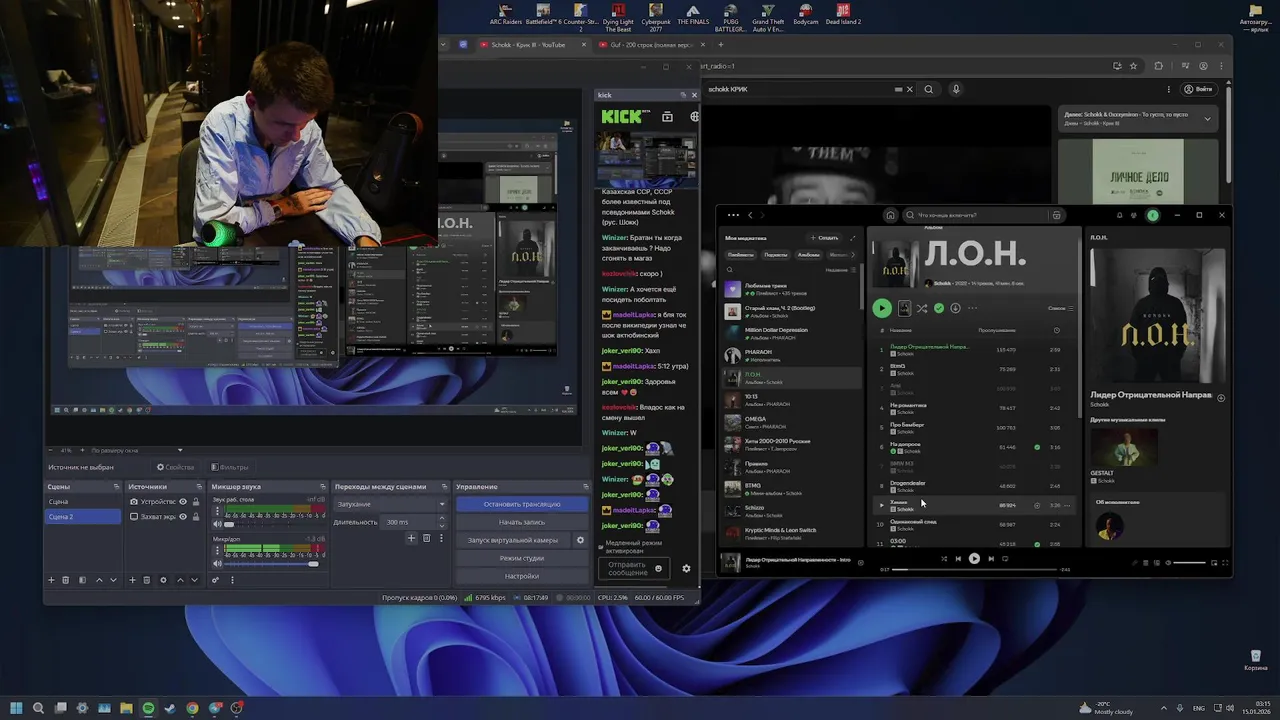Open Steam from Windows taskbar
Viewport: 1280px width, 720px height.
tap(170, 708)
